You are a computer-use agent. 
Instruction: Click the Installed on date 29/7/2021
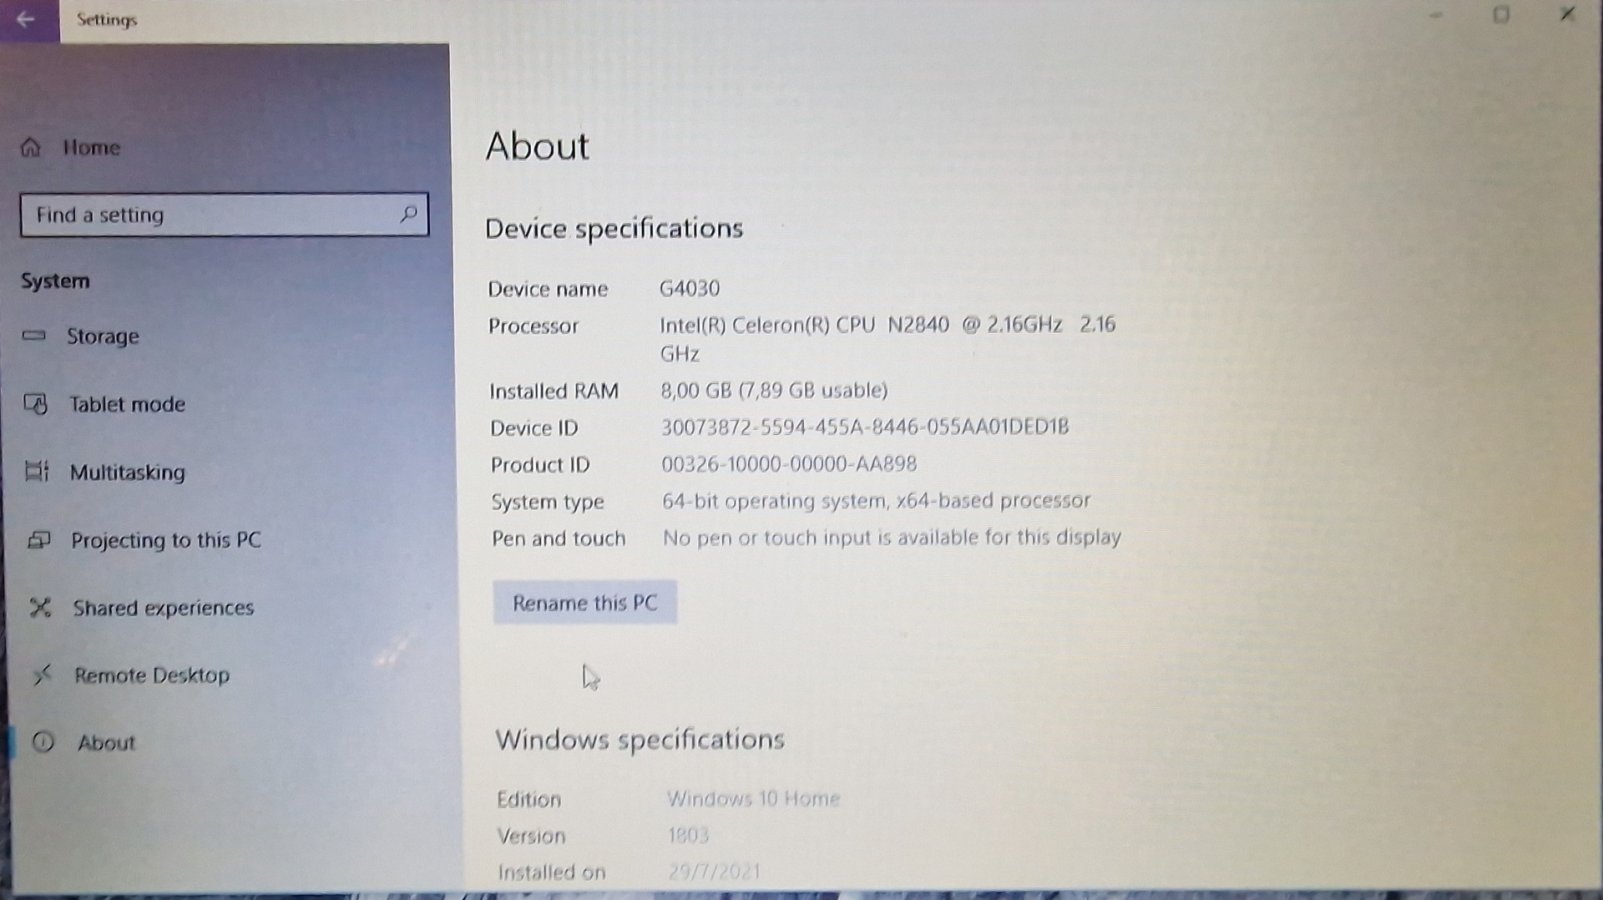(714, 871)
